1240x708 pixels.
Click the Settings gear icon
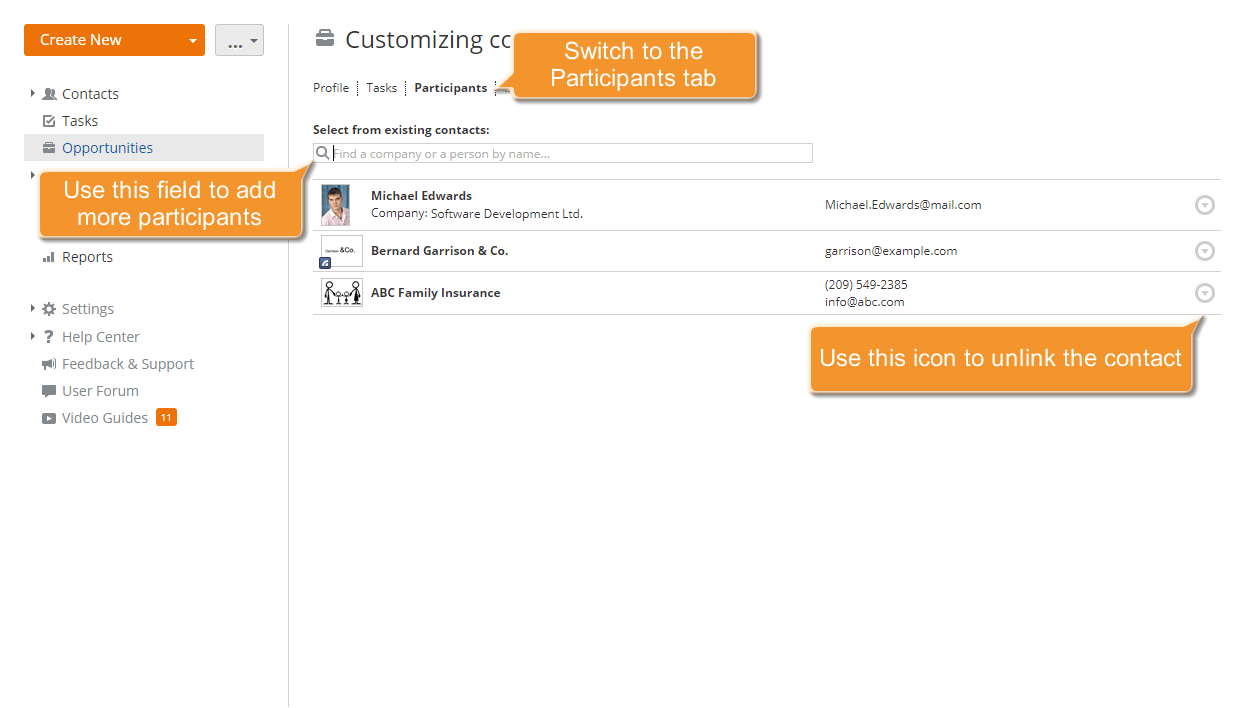(x=47, y=309)
